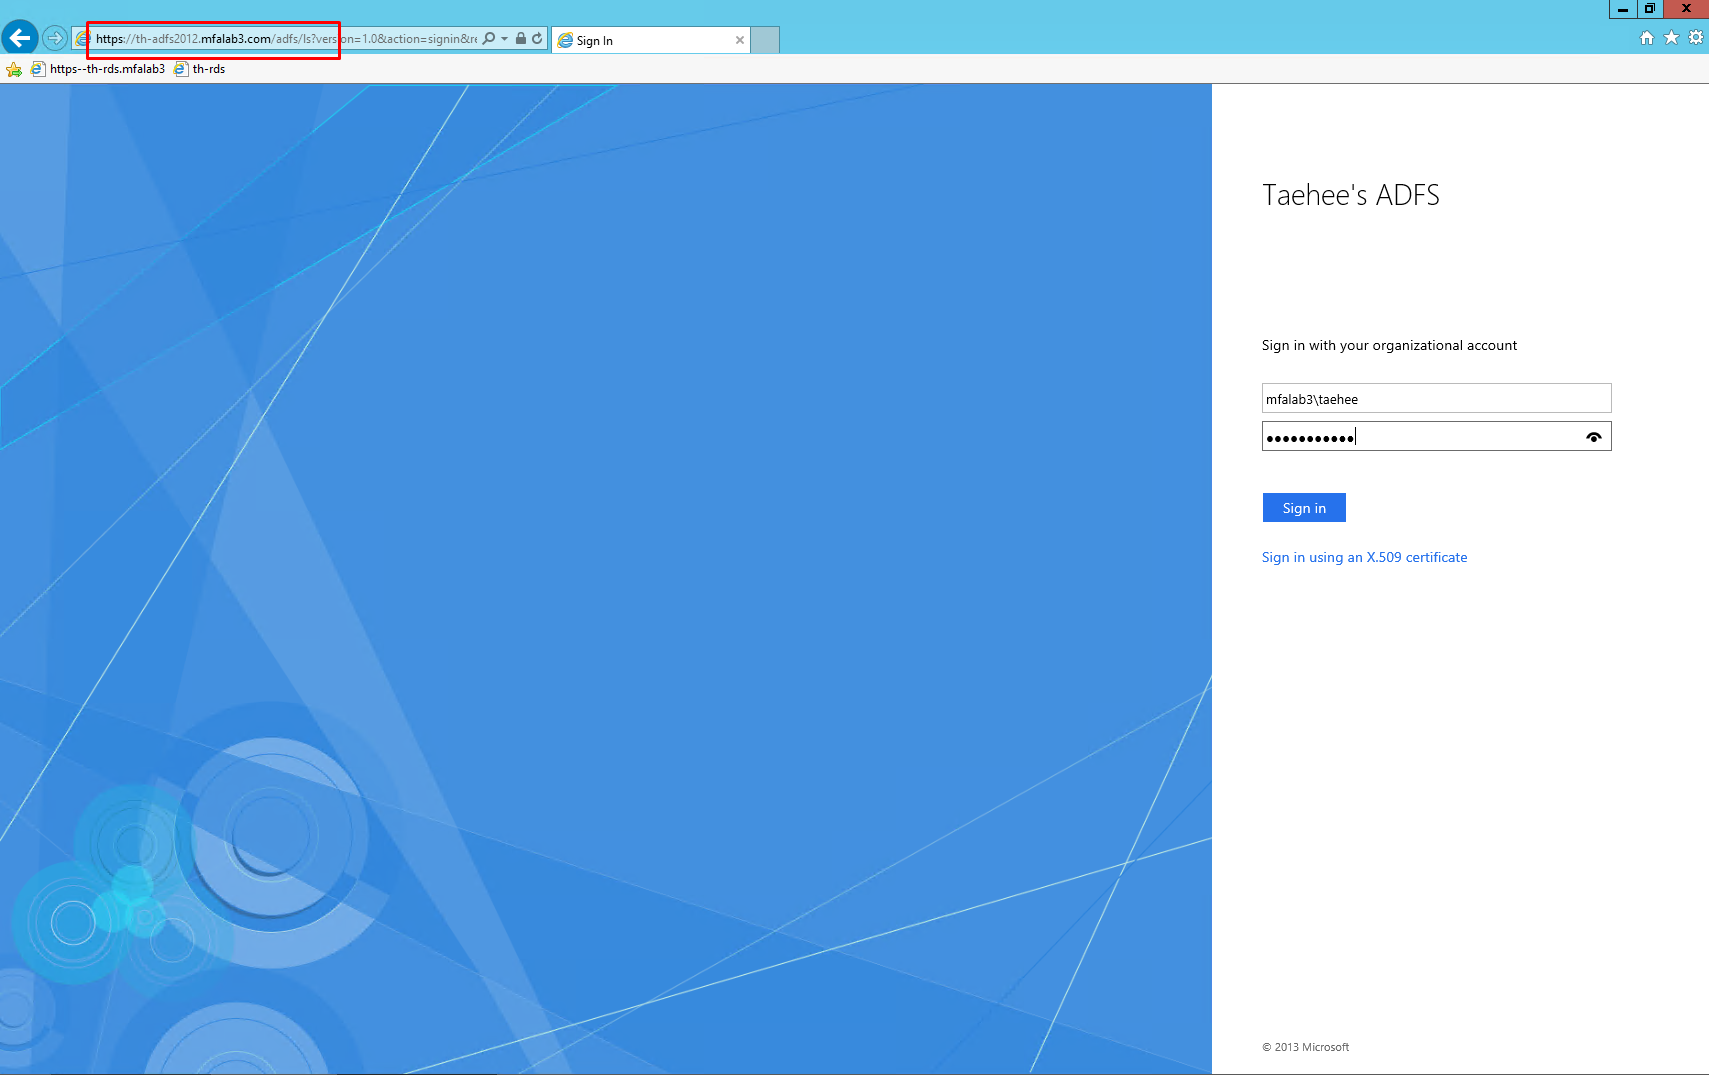Screen dimensions: 1709x1075
Task: Click the browser Back arrow button
Action: tap(20, 38)
